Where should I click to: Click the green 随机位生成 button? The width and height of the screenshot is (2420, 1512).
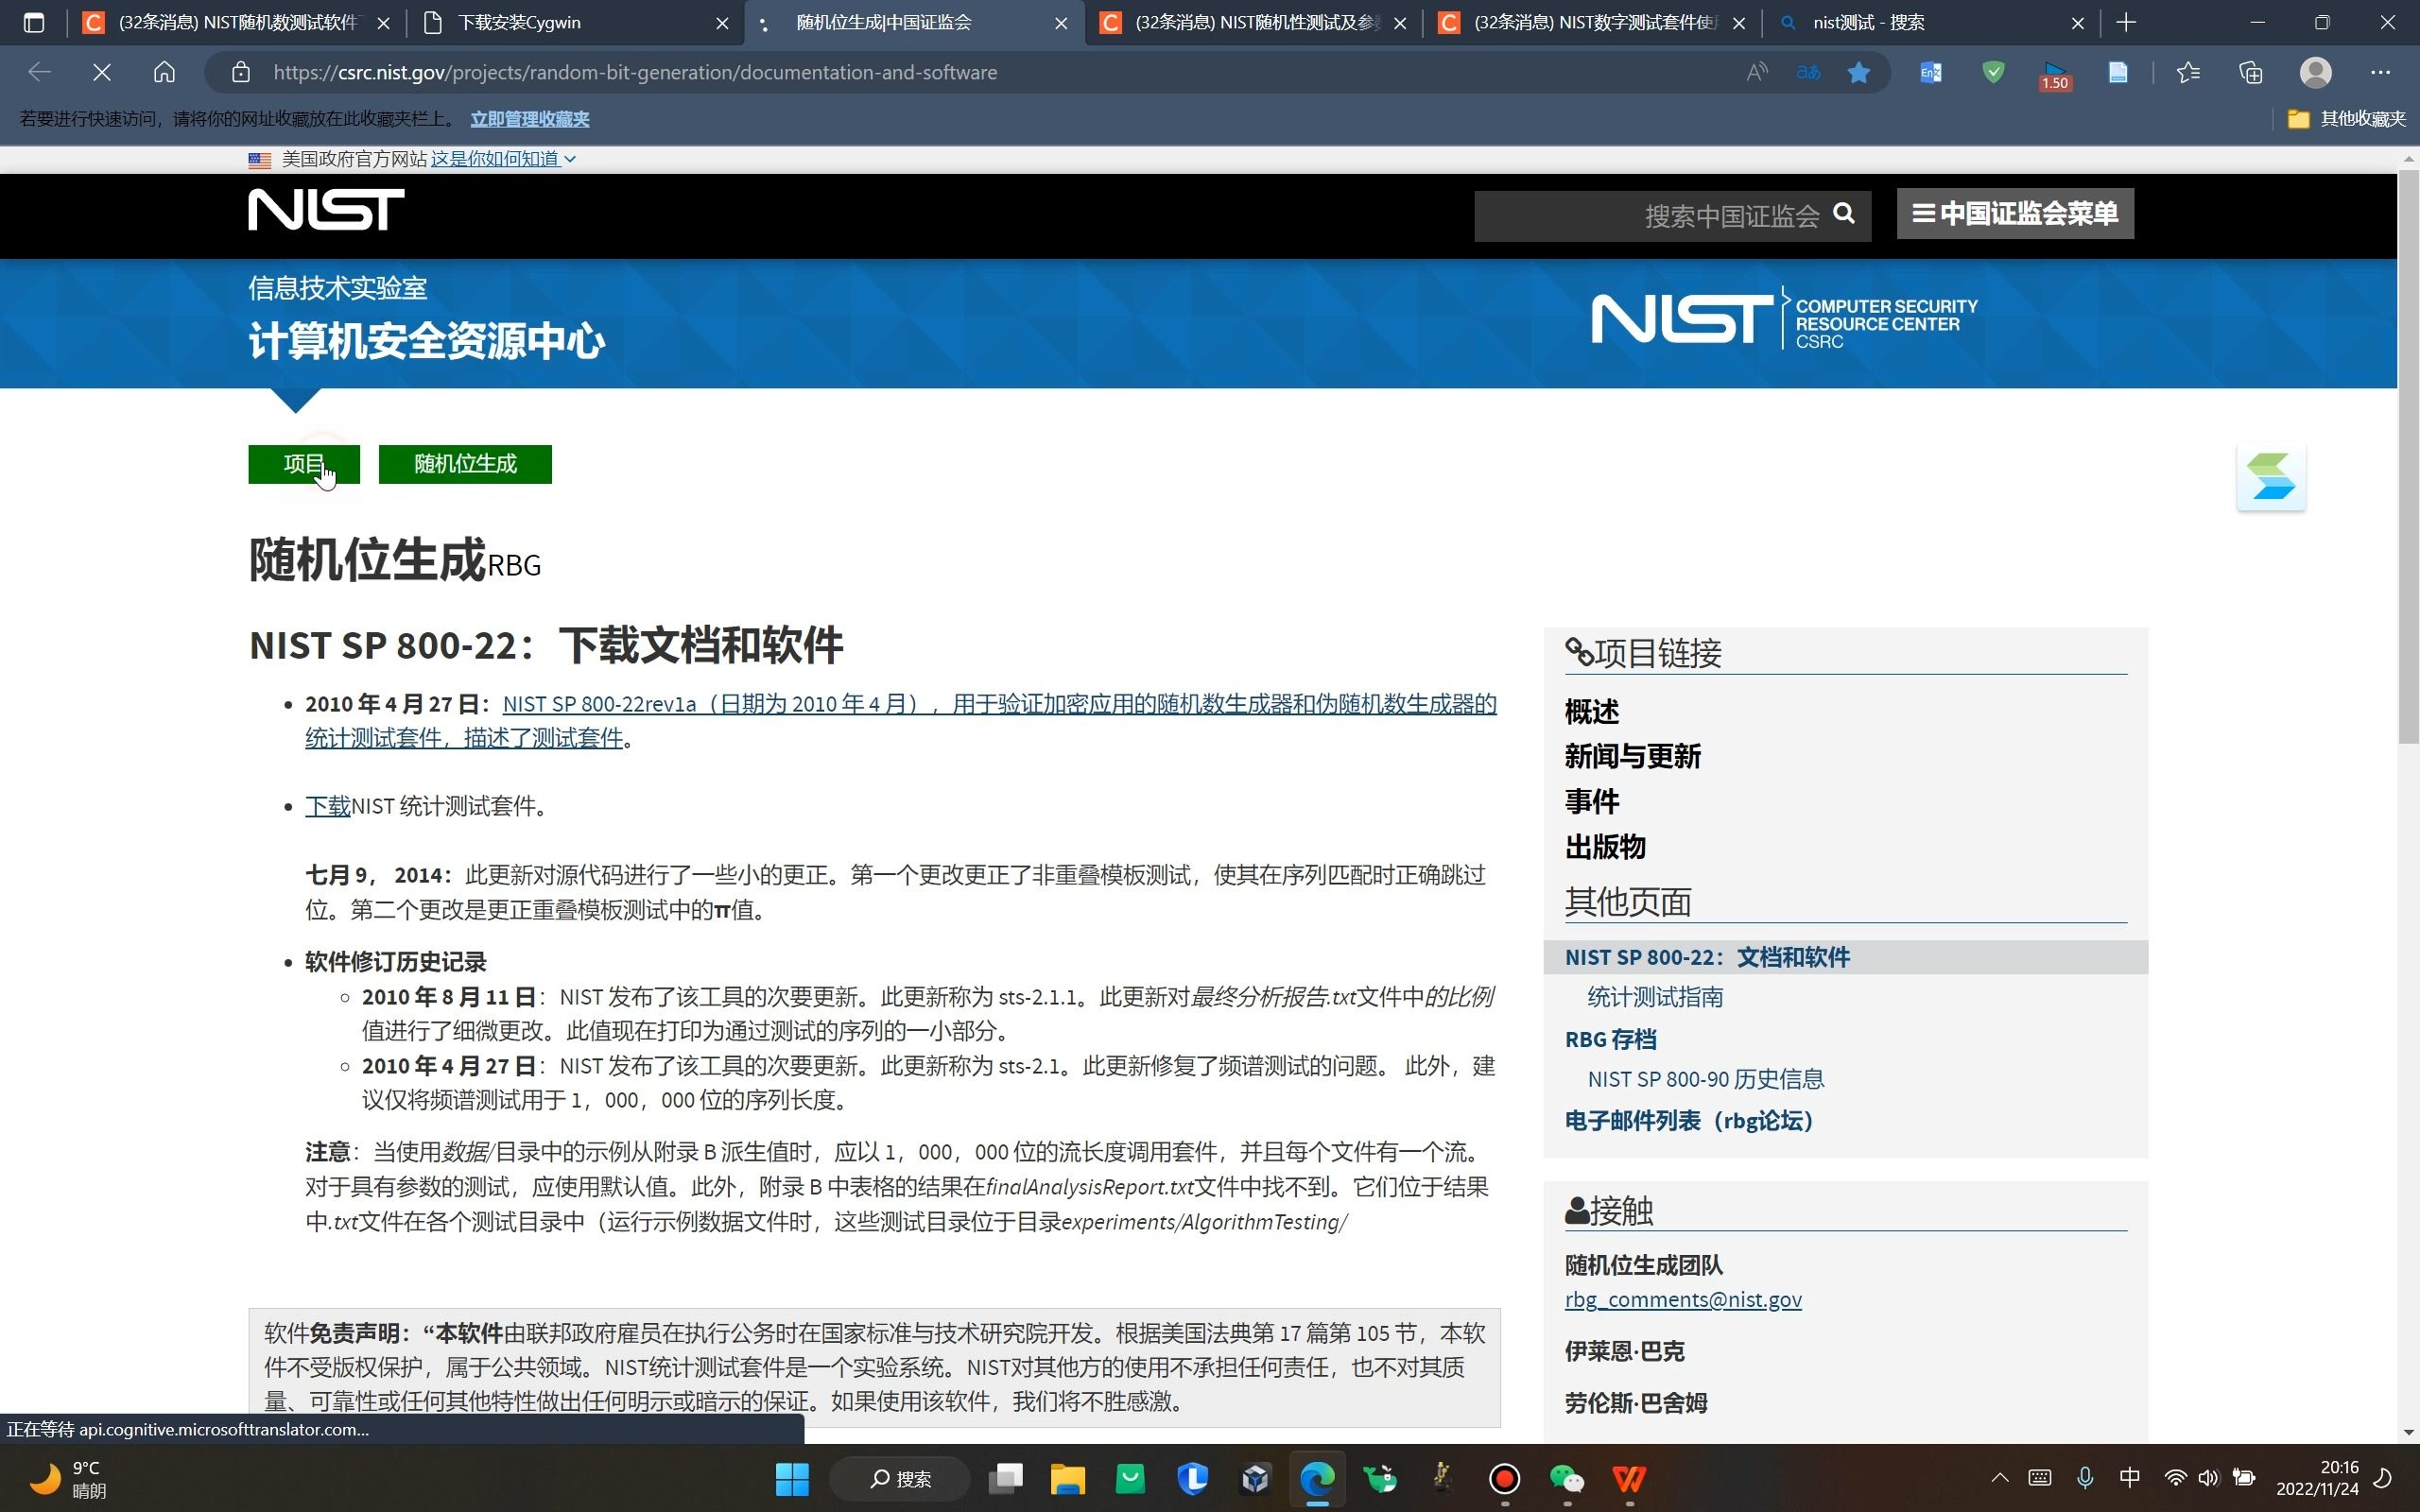click(465, 464)
